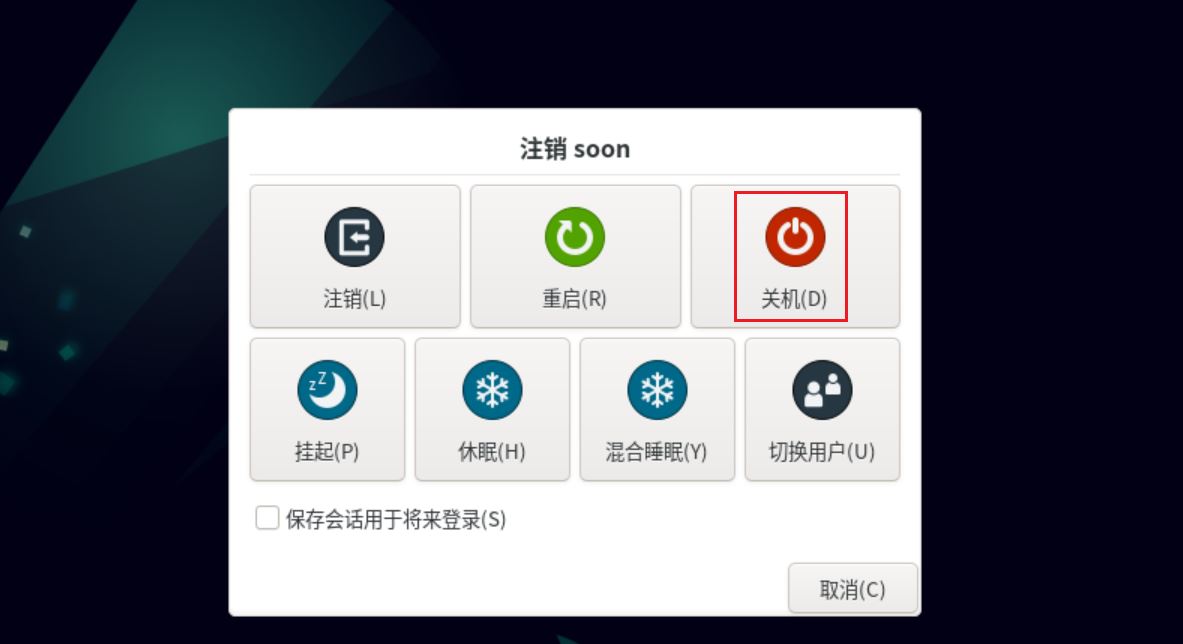Click the red power shutdown icon
Screen dimensions: 1183x644
[795, 237]
